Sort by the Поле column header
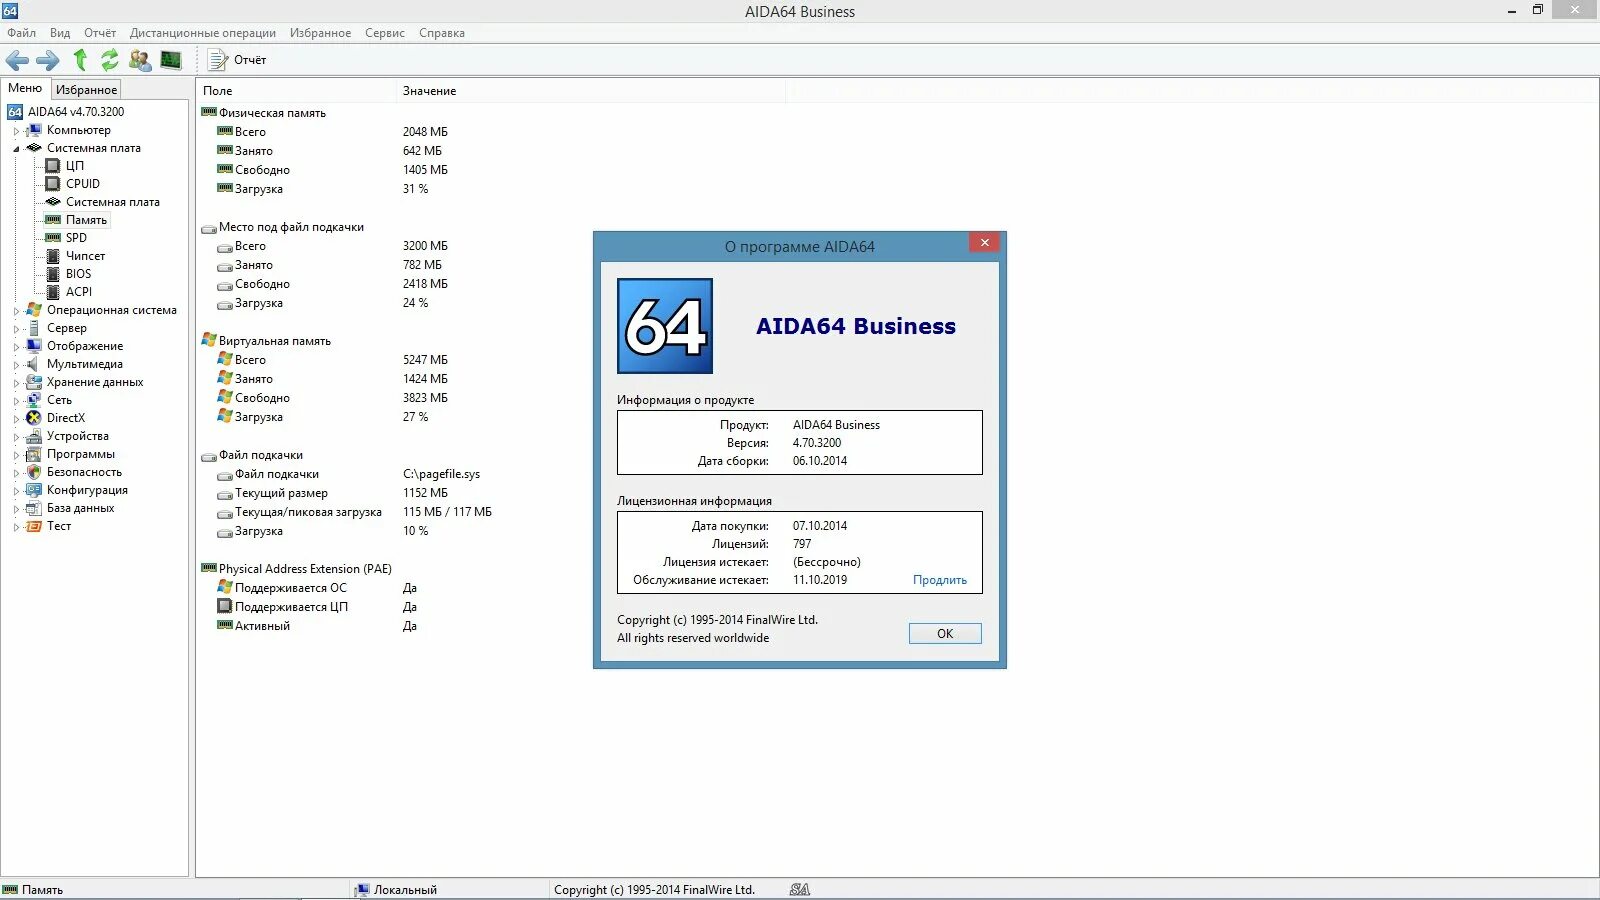This screenshot has height=900, width=1600. pyautogui.click(x=296, y=91)
